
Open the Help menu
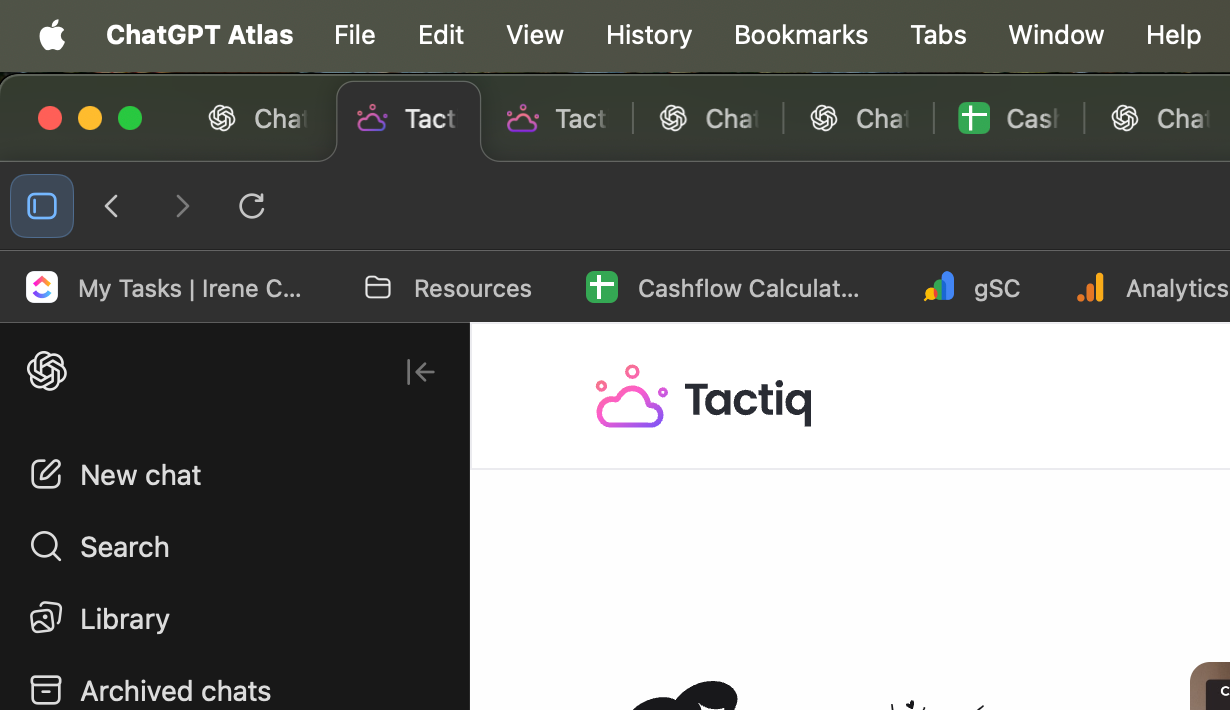1174,35
